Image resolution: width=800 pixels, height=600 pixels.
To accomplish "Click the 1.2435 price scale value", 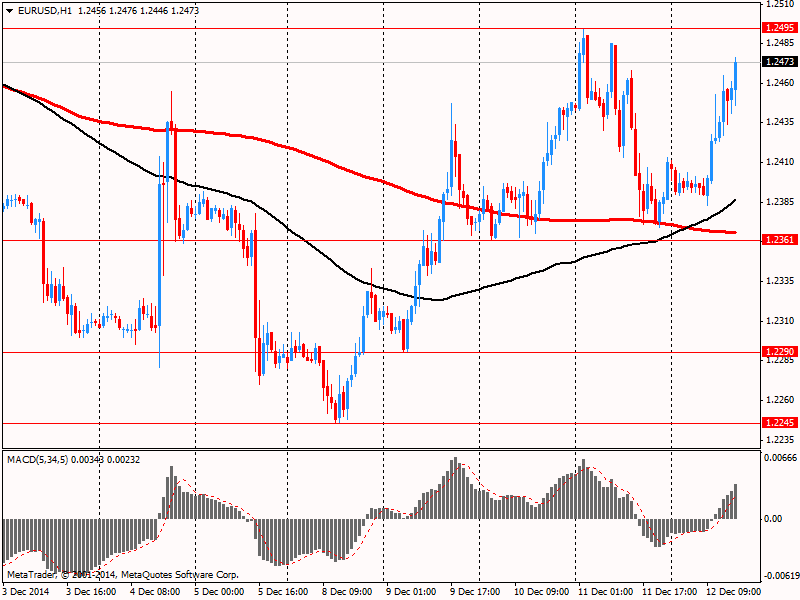I will tap(780, 122).
